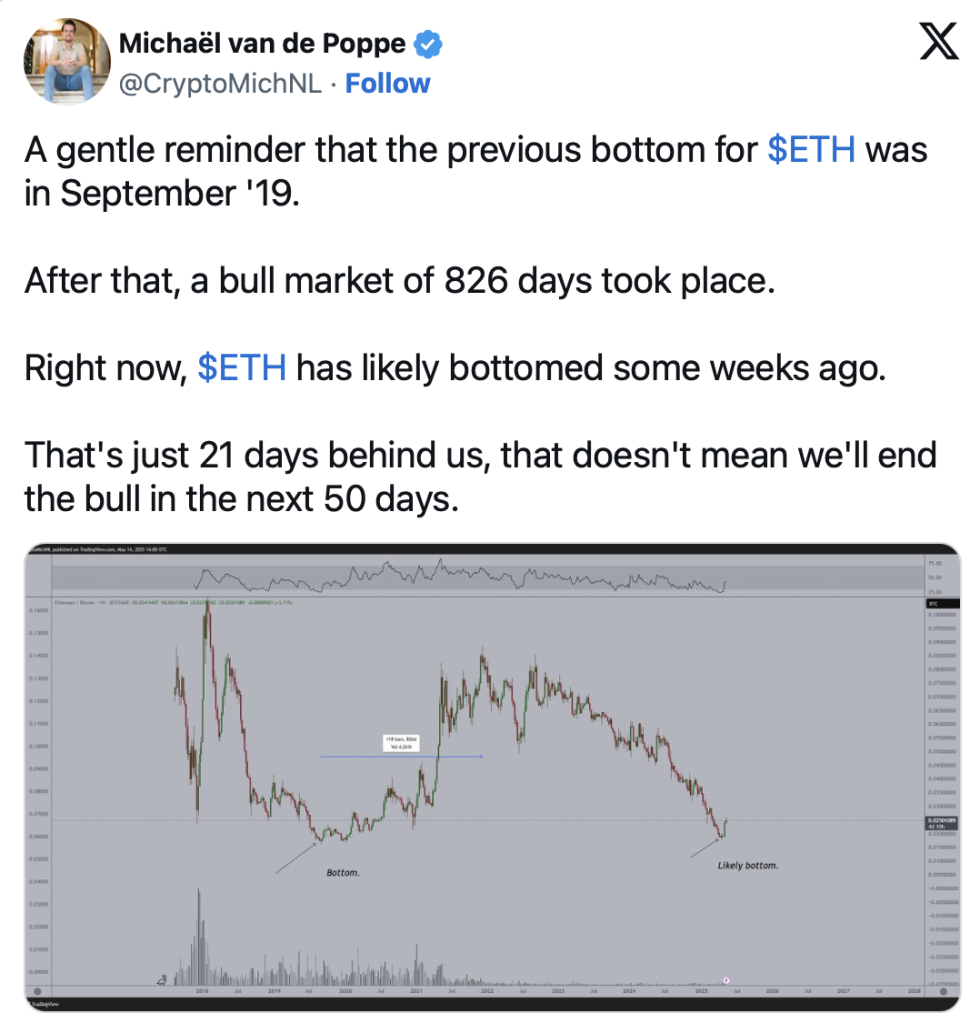Click the Follow link
The width and height of the screenshot is (980, 1024).
387,84
